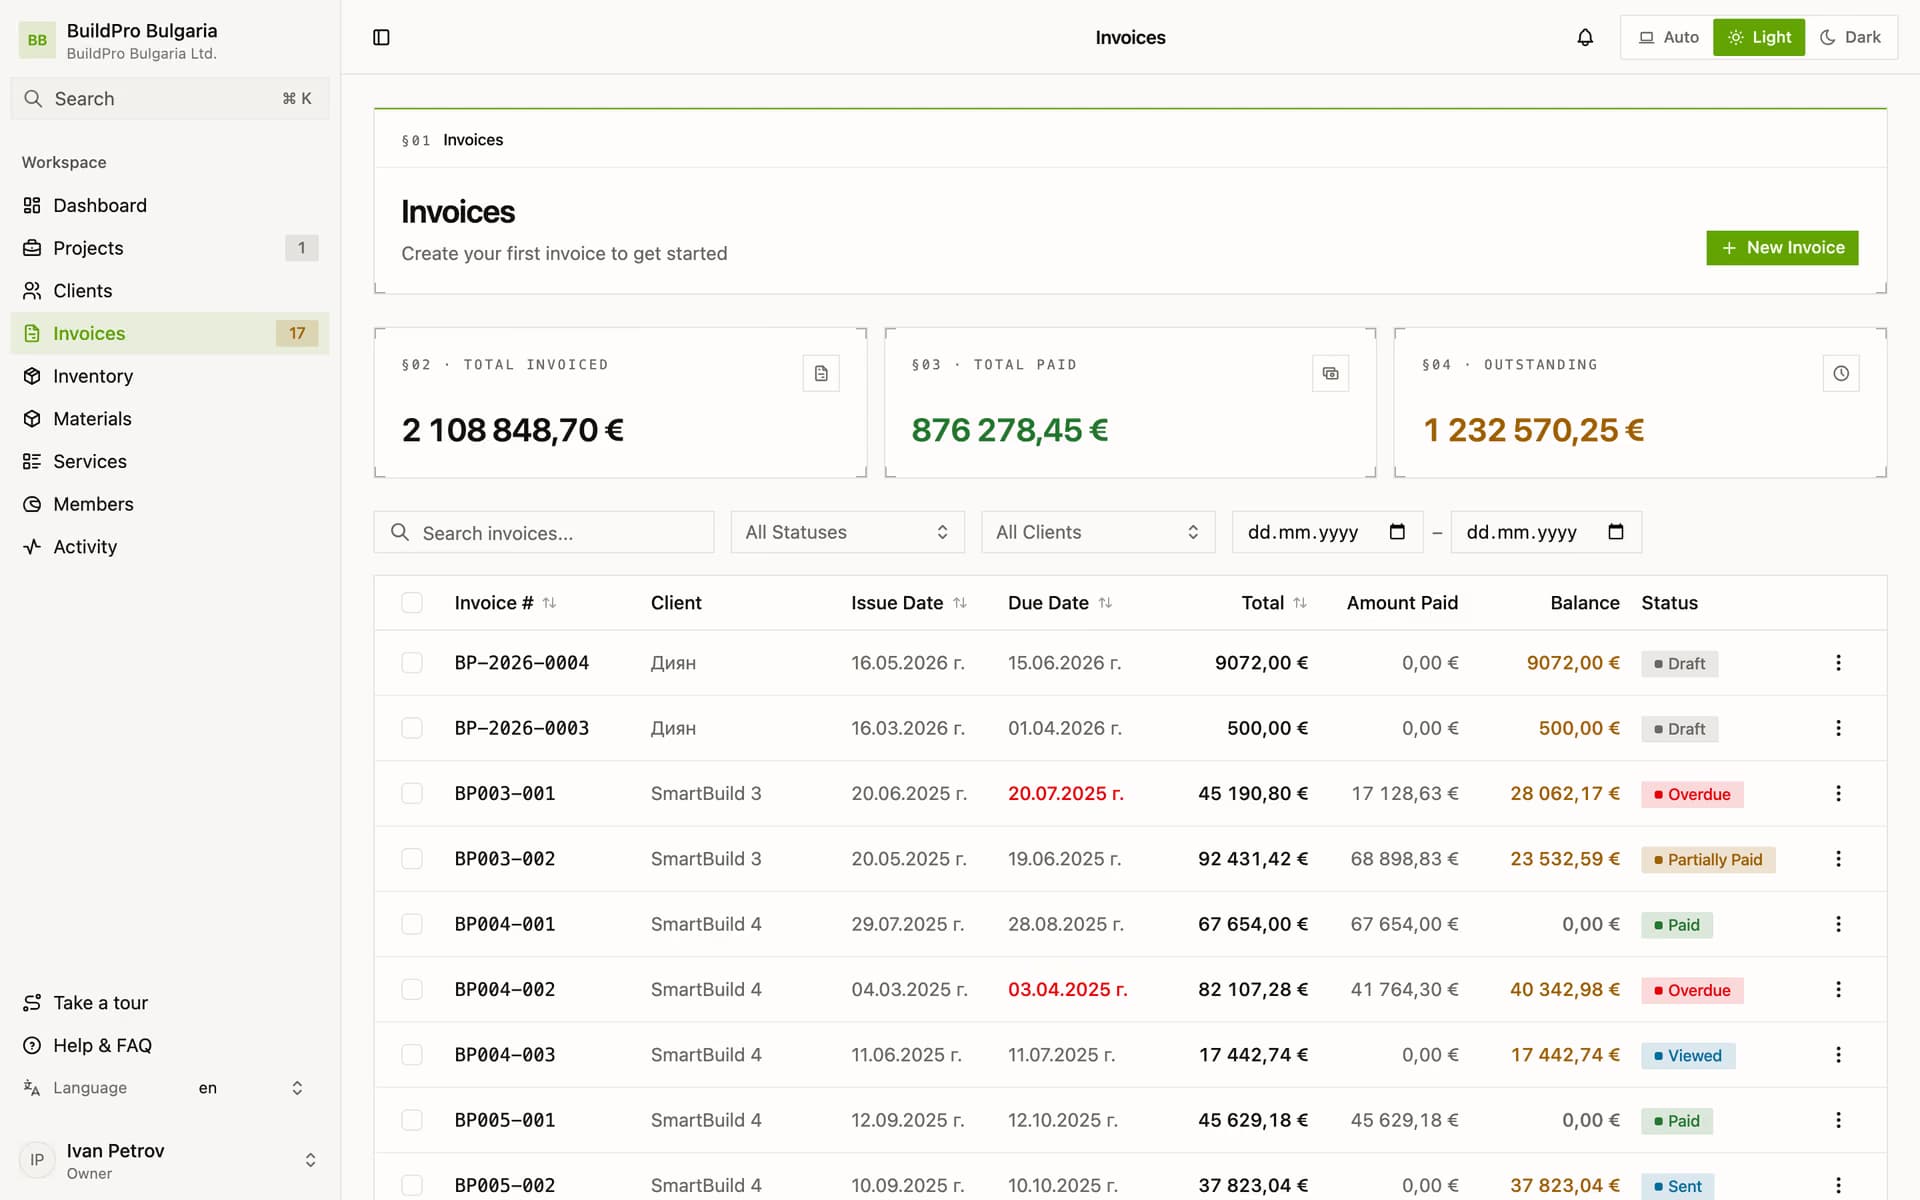Check the box for invoice BP-2026-0003

pos(412,728)
